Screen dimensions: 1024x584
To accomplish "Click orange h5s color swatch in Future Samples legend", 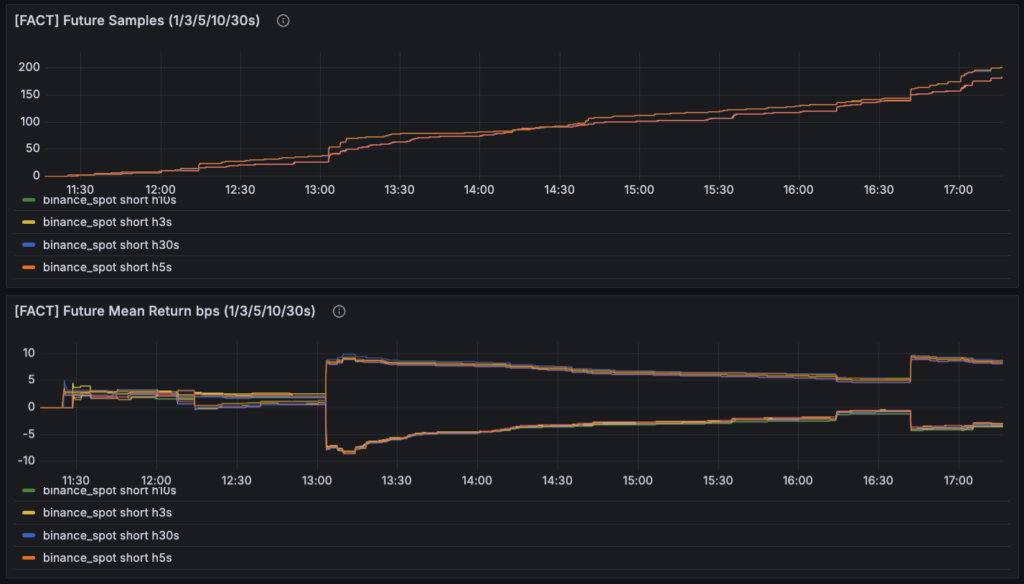I will click(29, 267).
